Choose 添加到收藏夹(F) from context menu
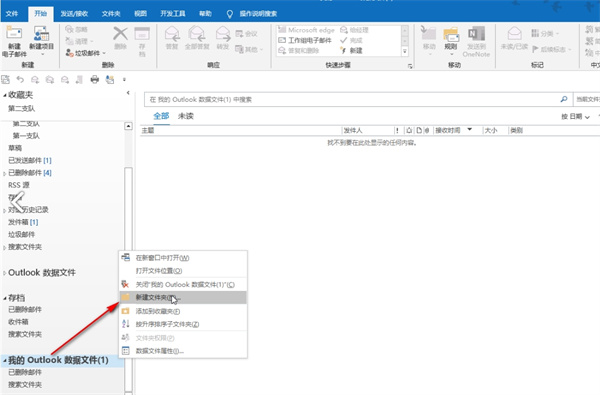 183,311
